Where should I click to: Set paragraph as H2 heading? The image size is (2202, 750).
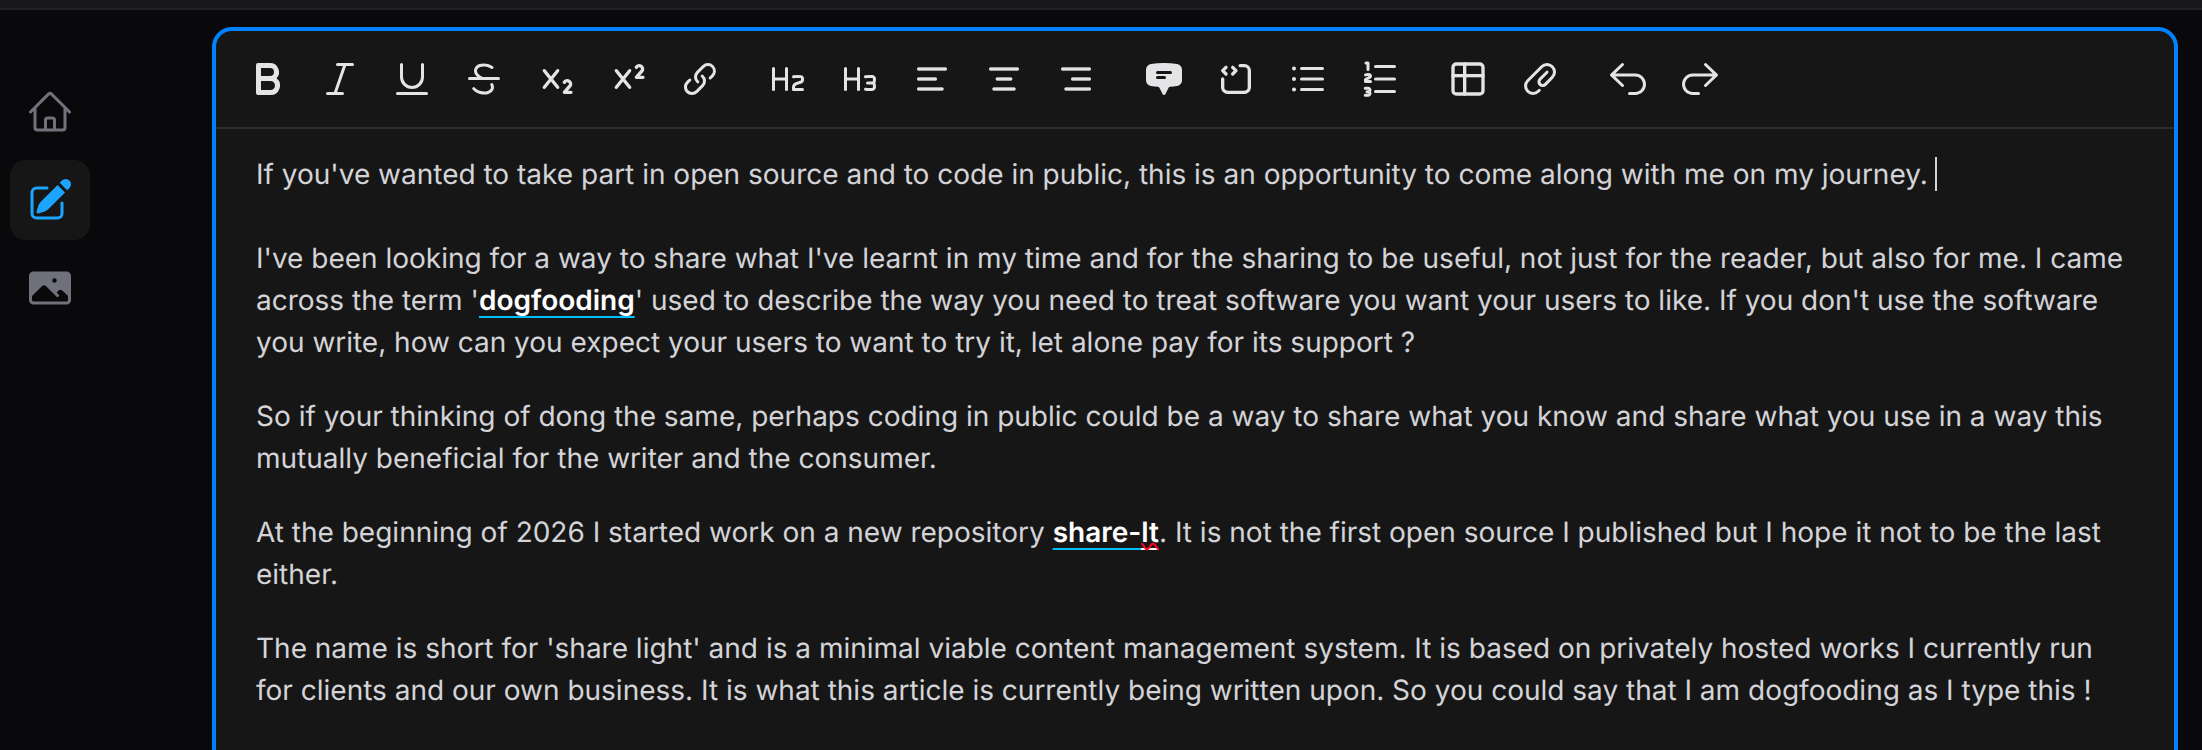787,79
